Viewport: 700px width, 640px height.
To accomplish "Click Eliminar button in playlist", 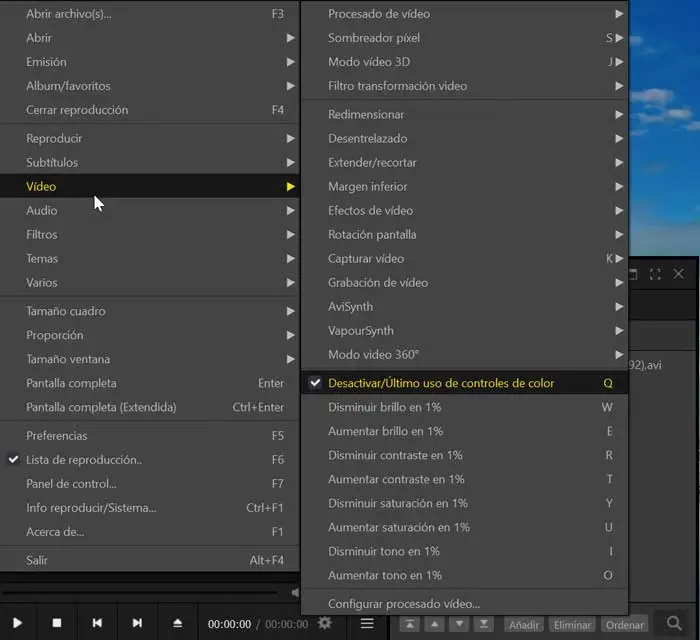I will [572, 624].
